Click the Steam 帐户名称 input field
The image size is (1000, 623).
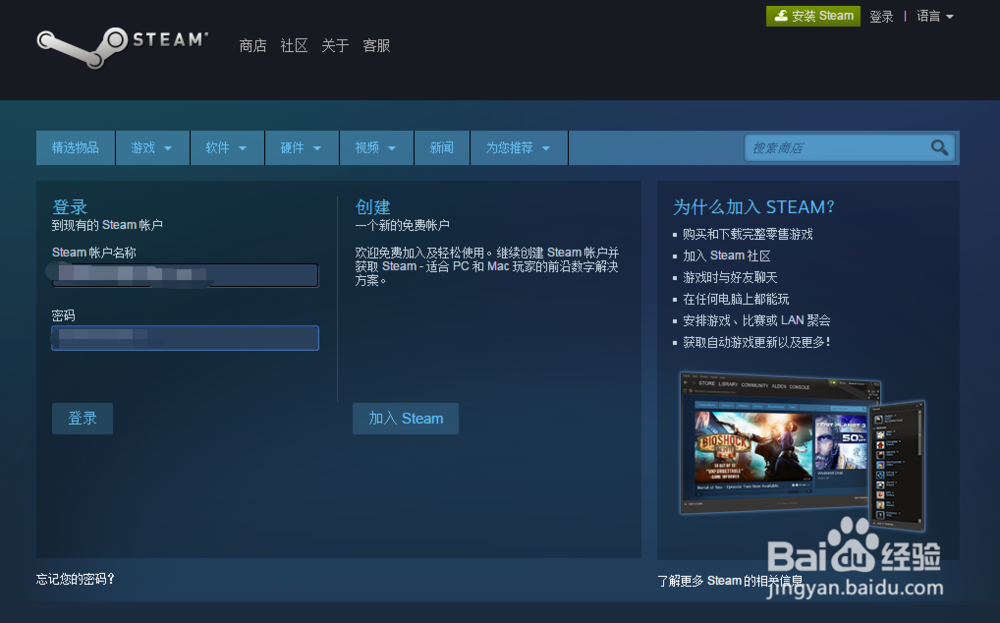point(185,275)
